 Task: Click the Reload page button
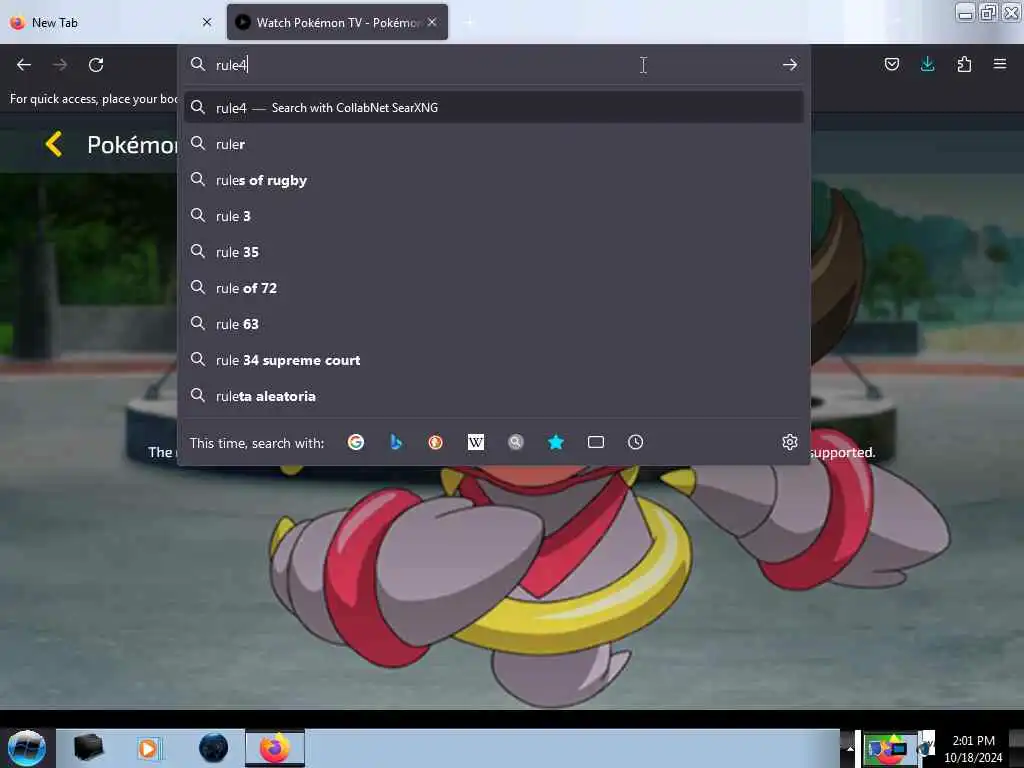coord(96,65)
